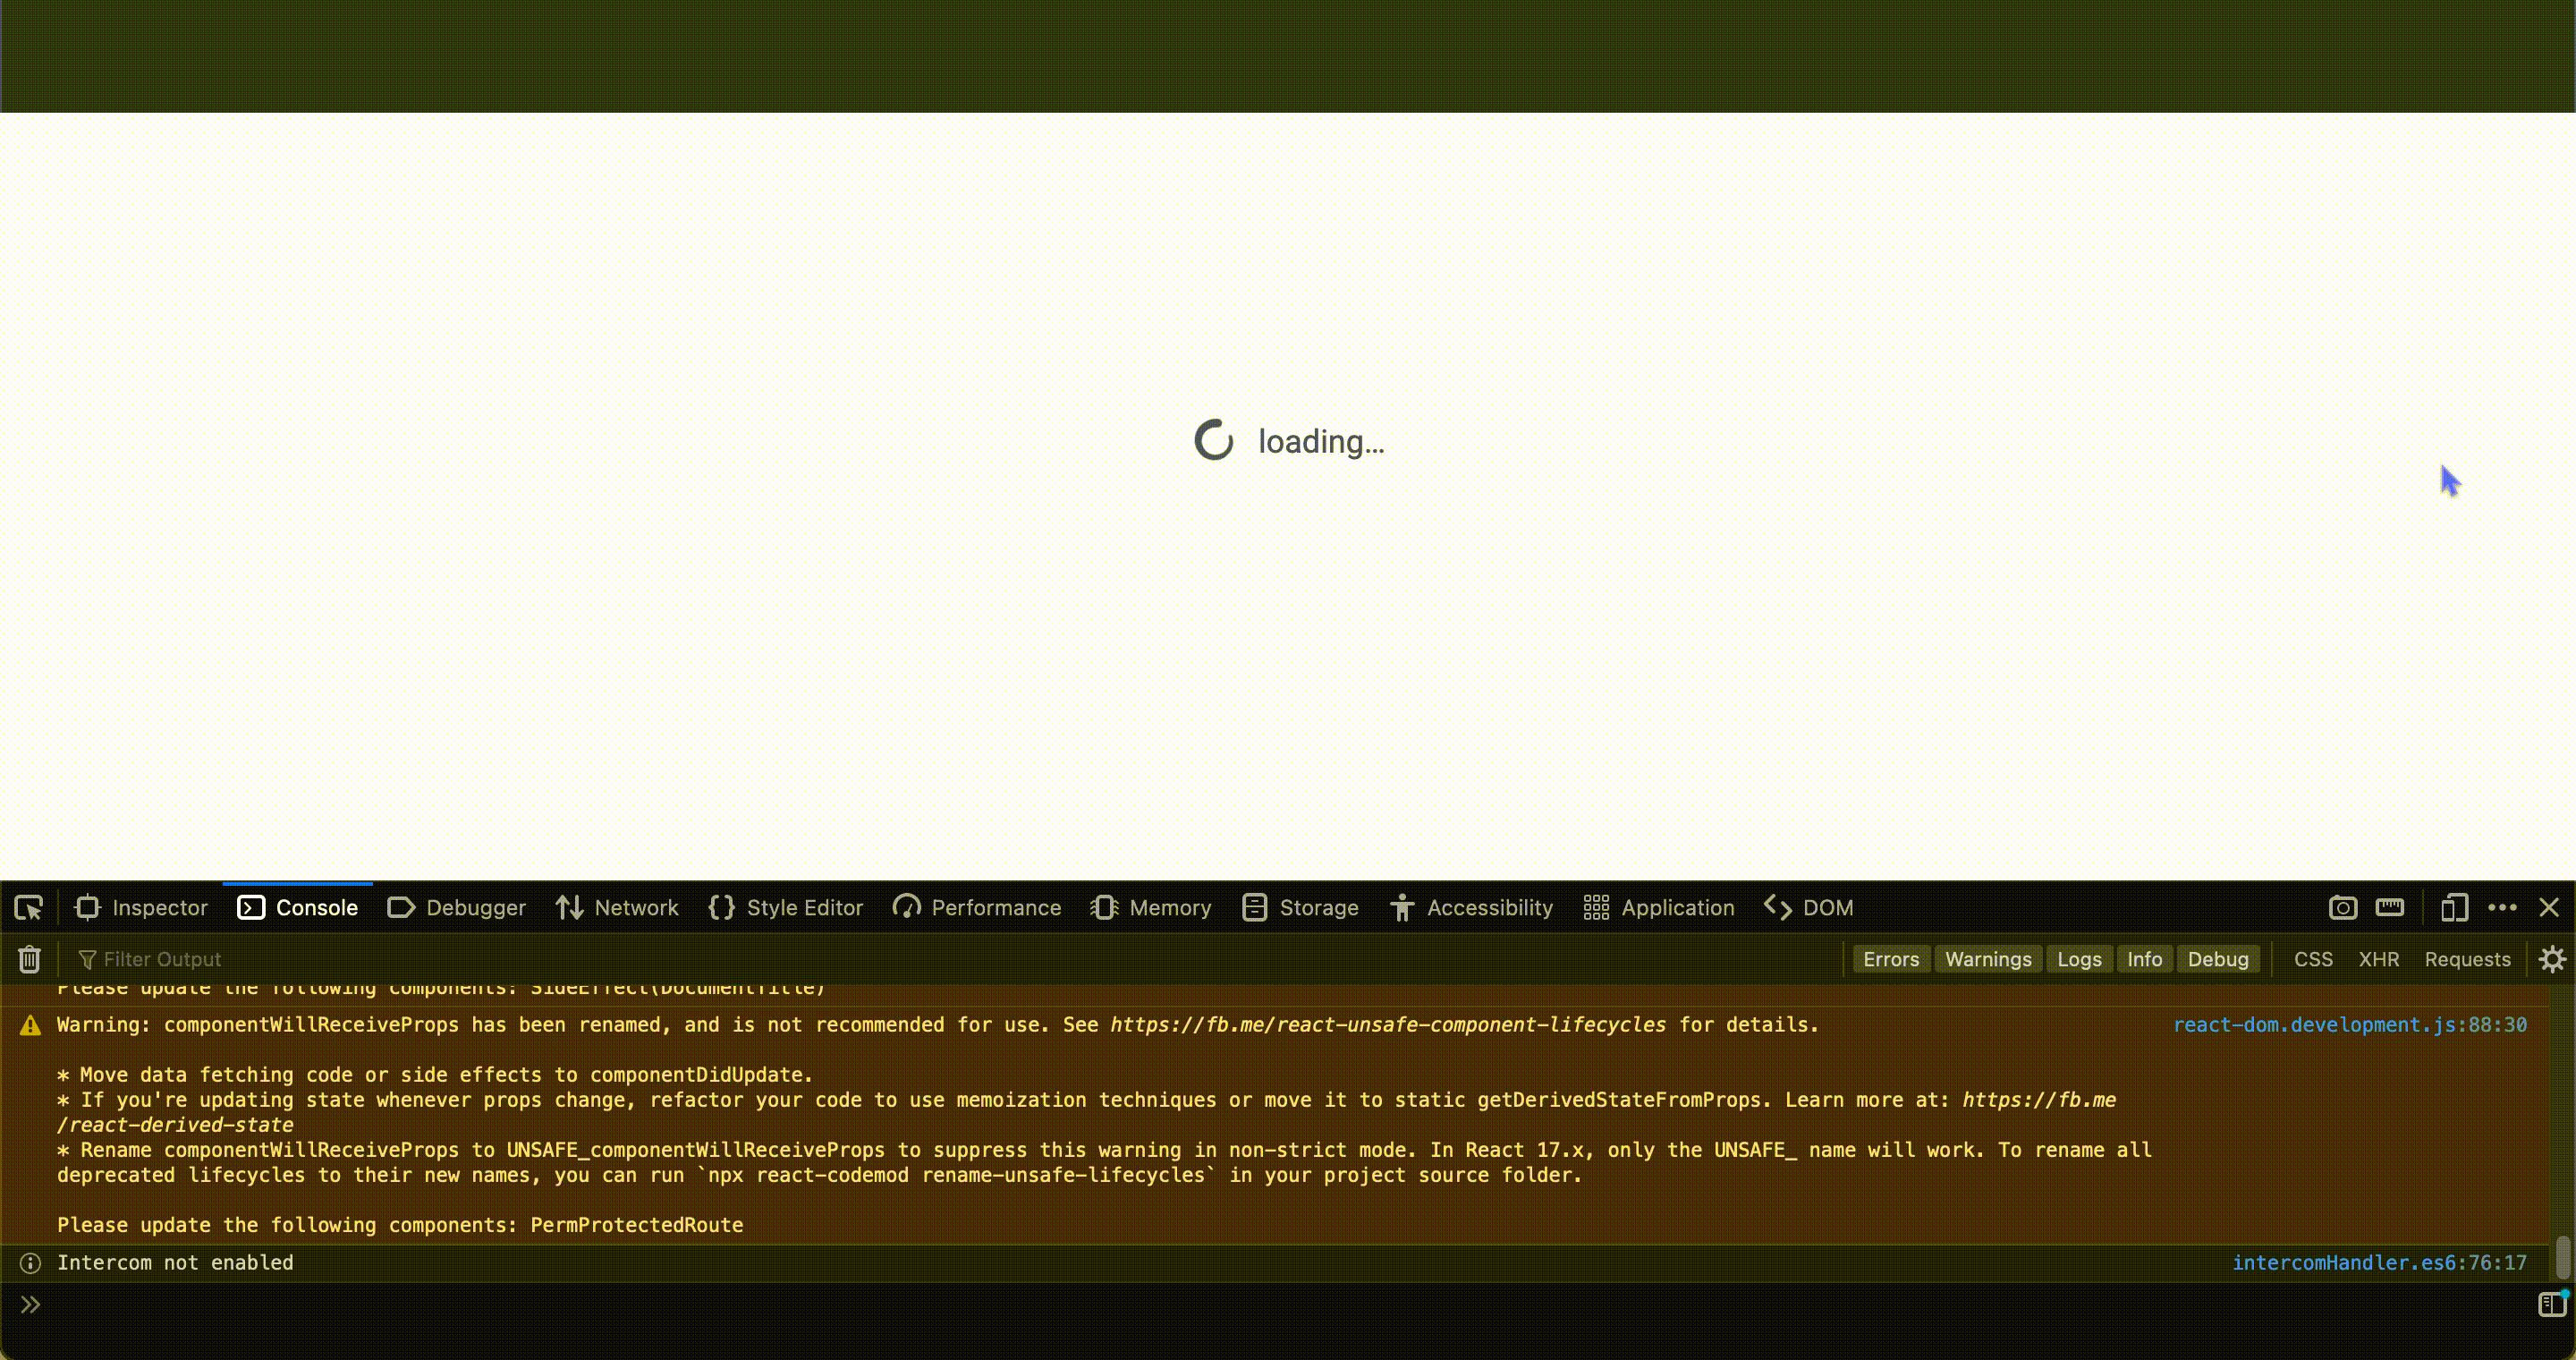The height and width of the screenshot is (1360, 2576).
Task: Open intercomHandler.es6 at line 76
Action: coord(2381,1262)
